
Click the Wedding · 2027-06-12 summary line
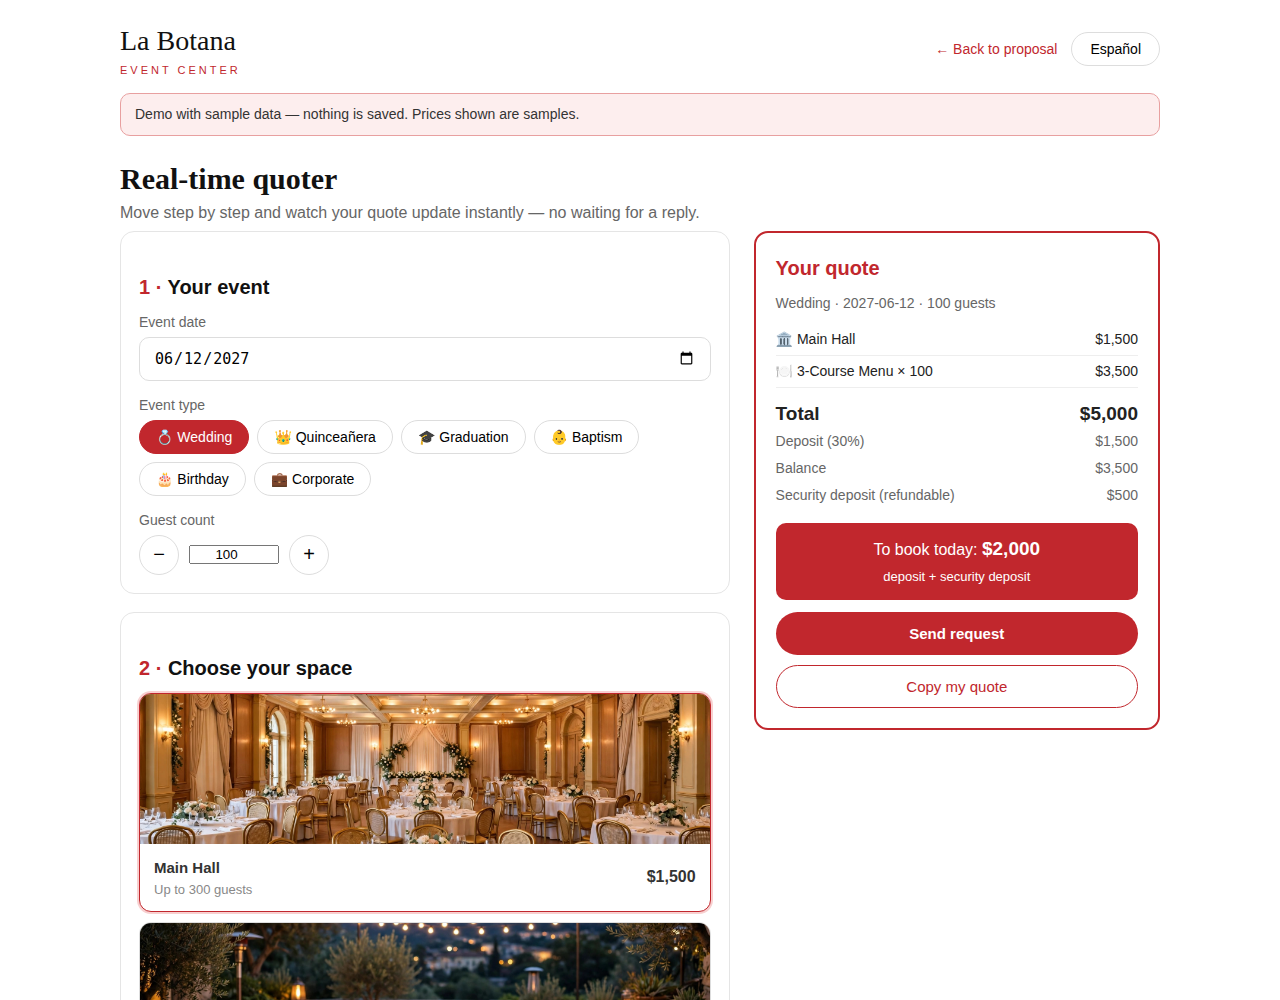[x=885, y=303]
